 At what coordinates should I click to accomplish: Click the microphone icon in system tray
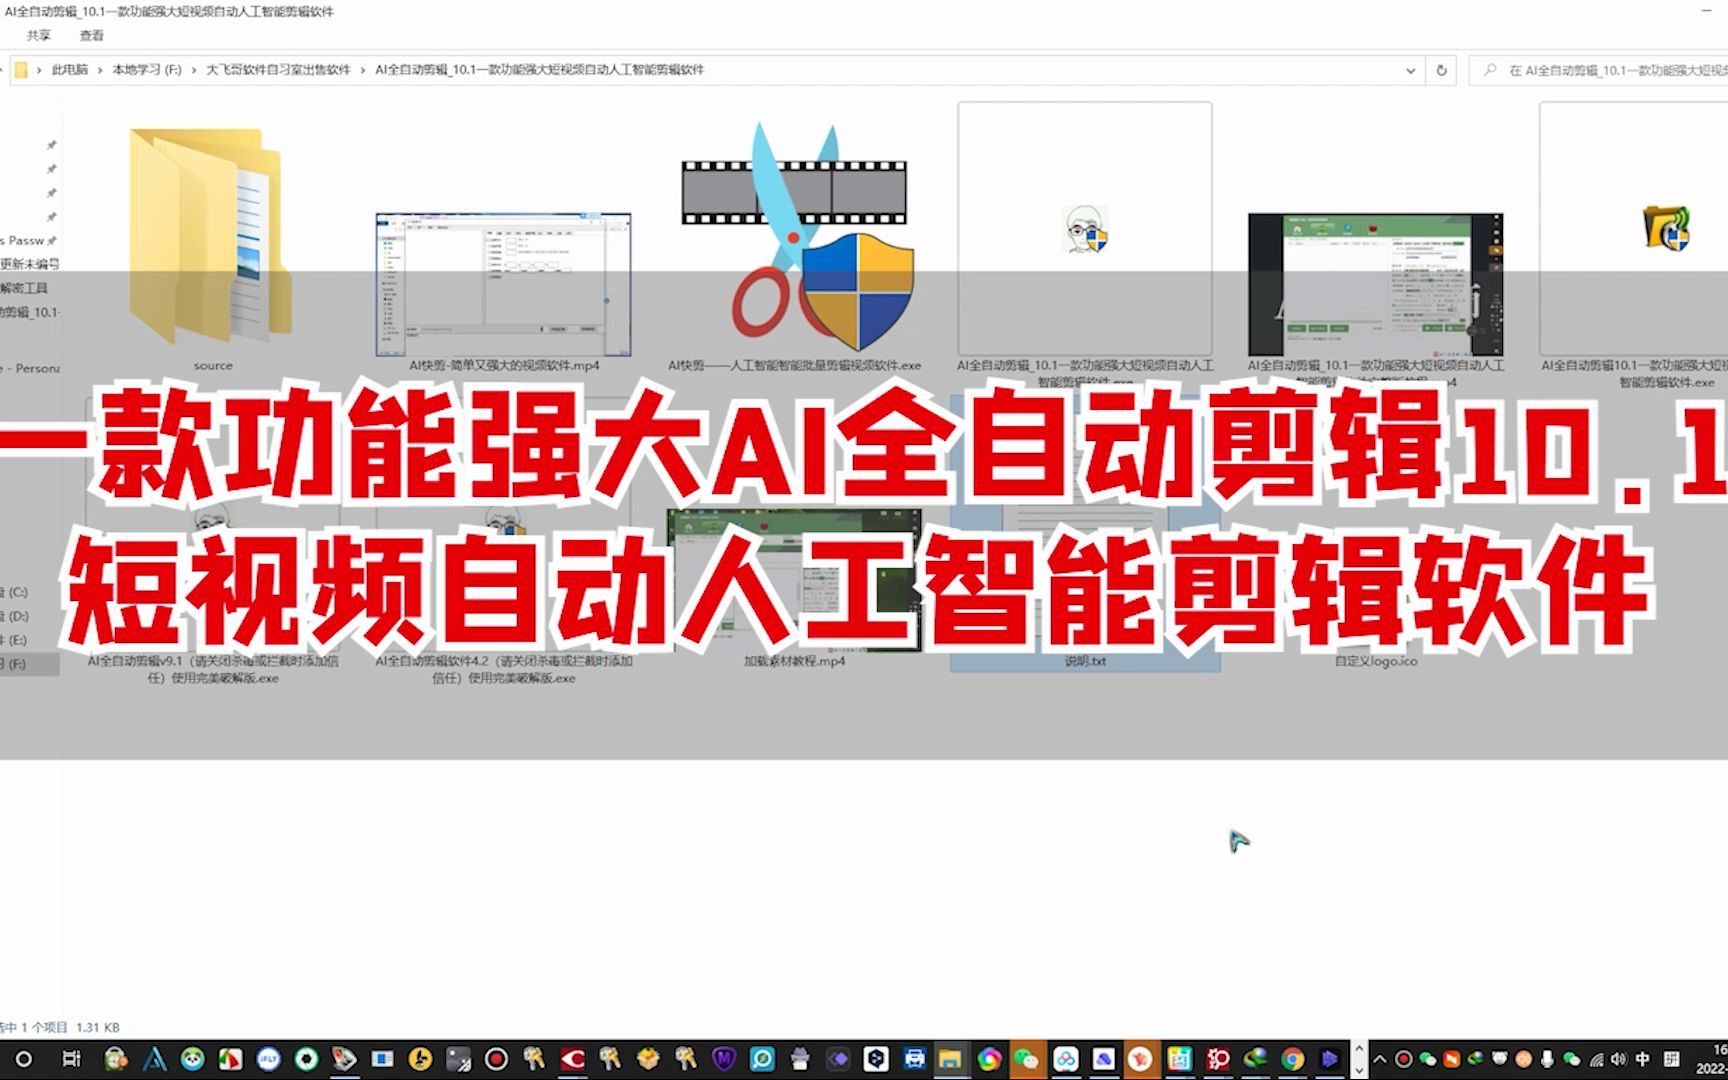[1547, 1059]
